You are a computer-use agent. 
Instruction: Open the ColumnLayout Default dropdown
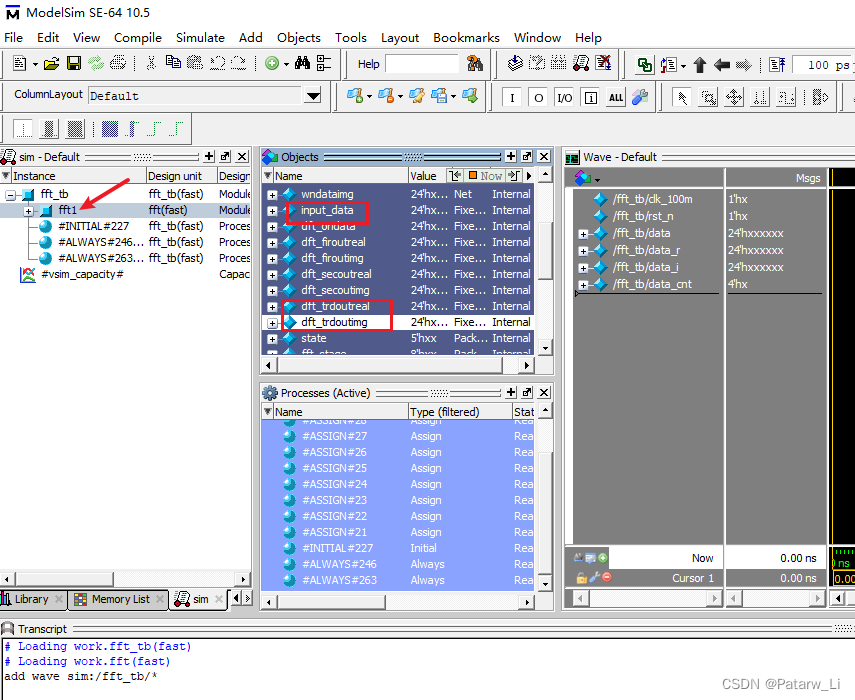pyautogui.click(x=313, y=97)
